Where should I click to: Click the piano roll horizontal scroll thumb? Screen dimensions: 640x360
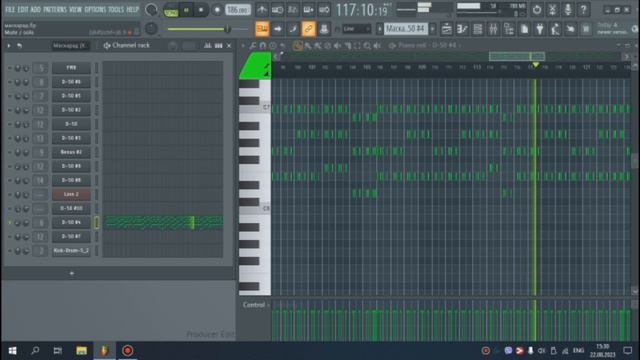coord(517,56)
